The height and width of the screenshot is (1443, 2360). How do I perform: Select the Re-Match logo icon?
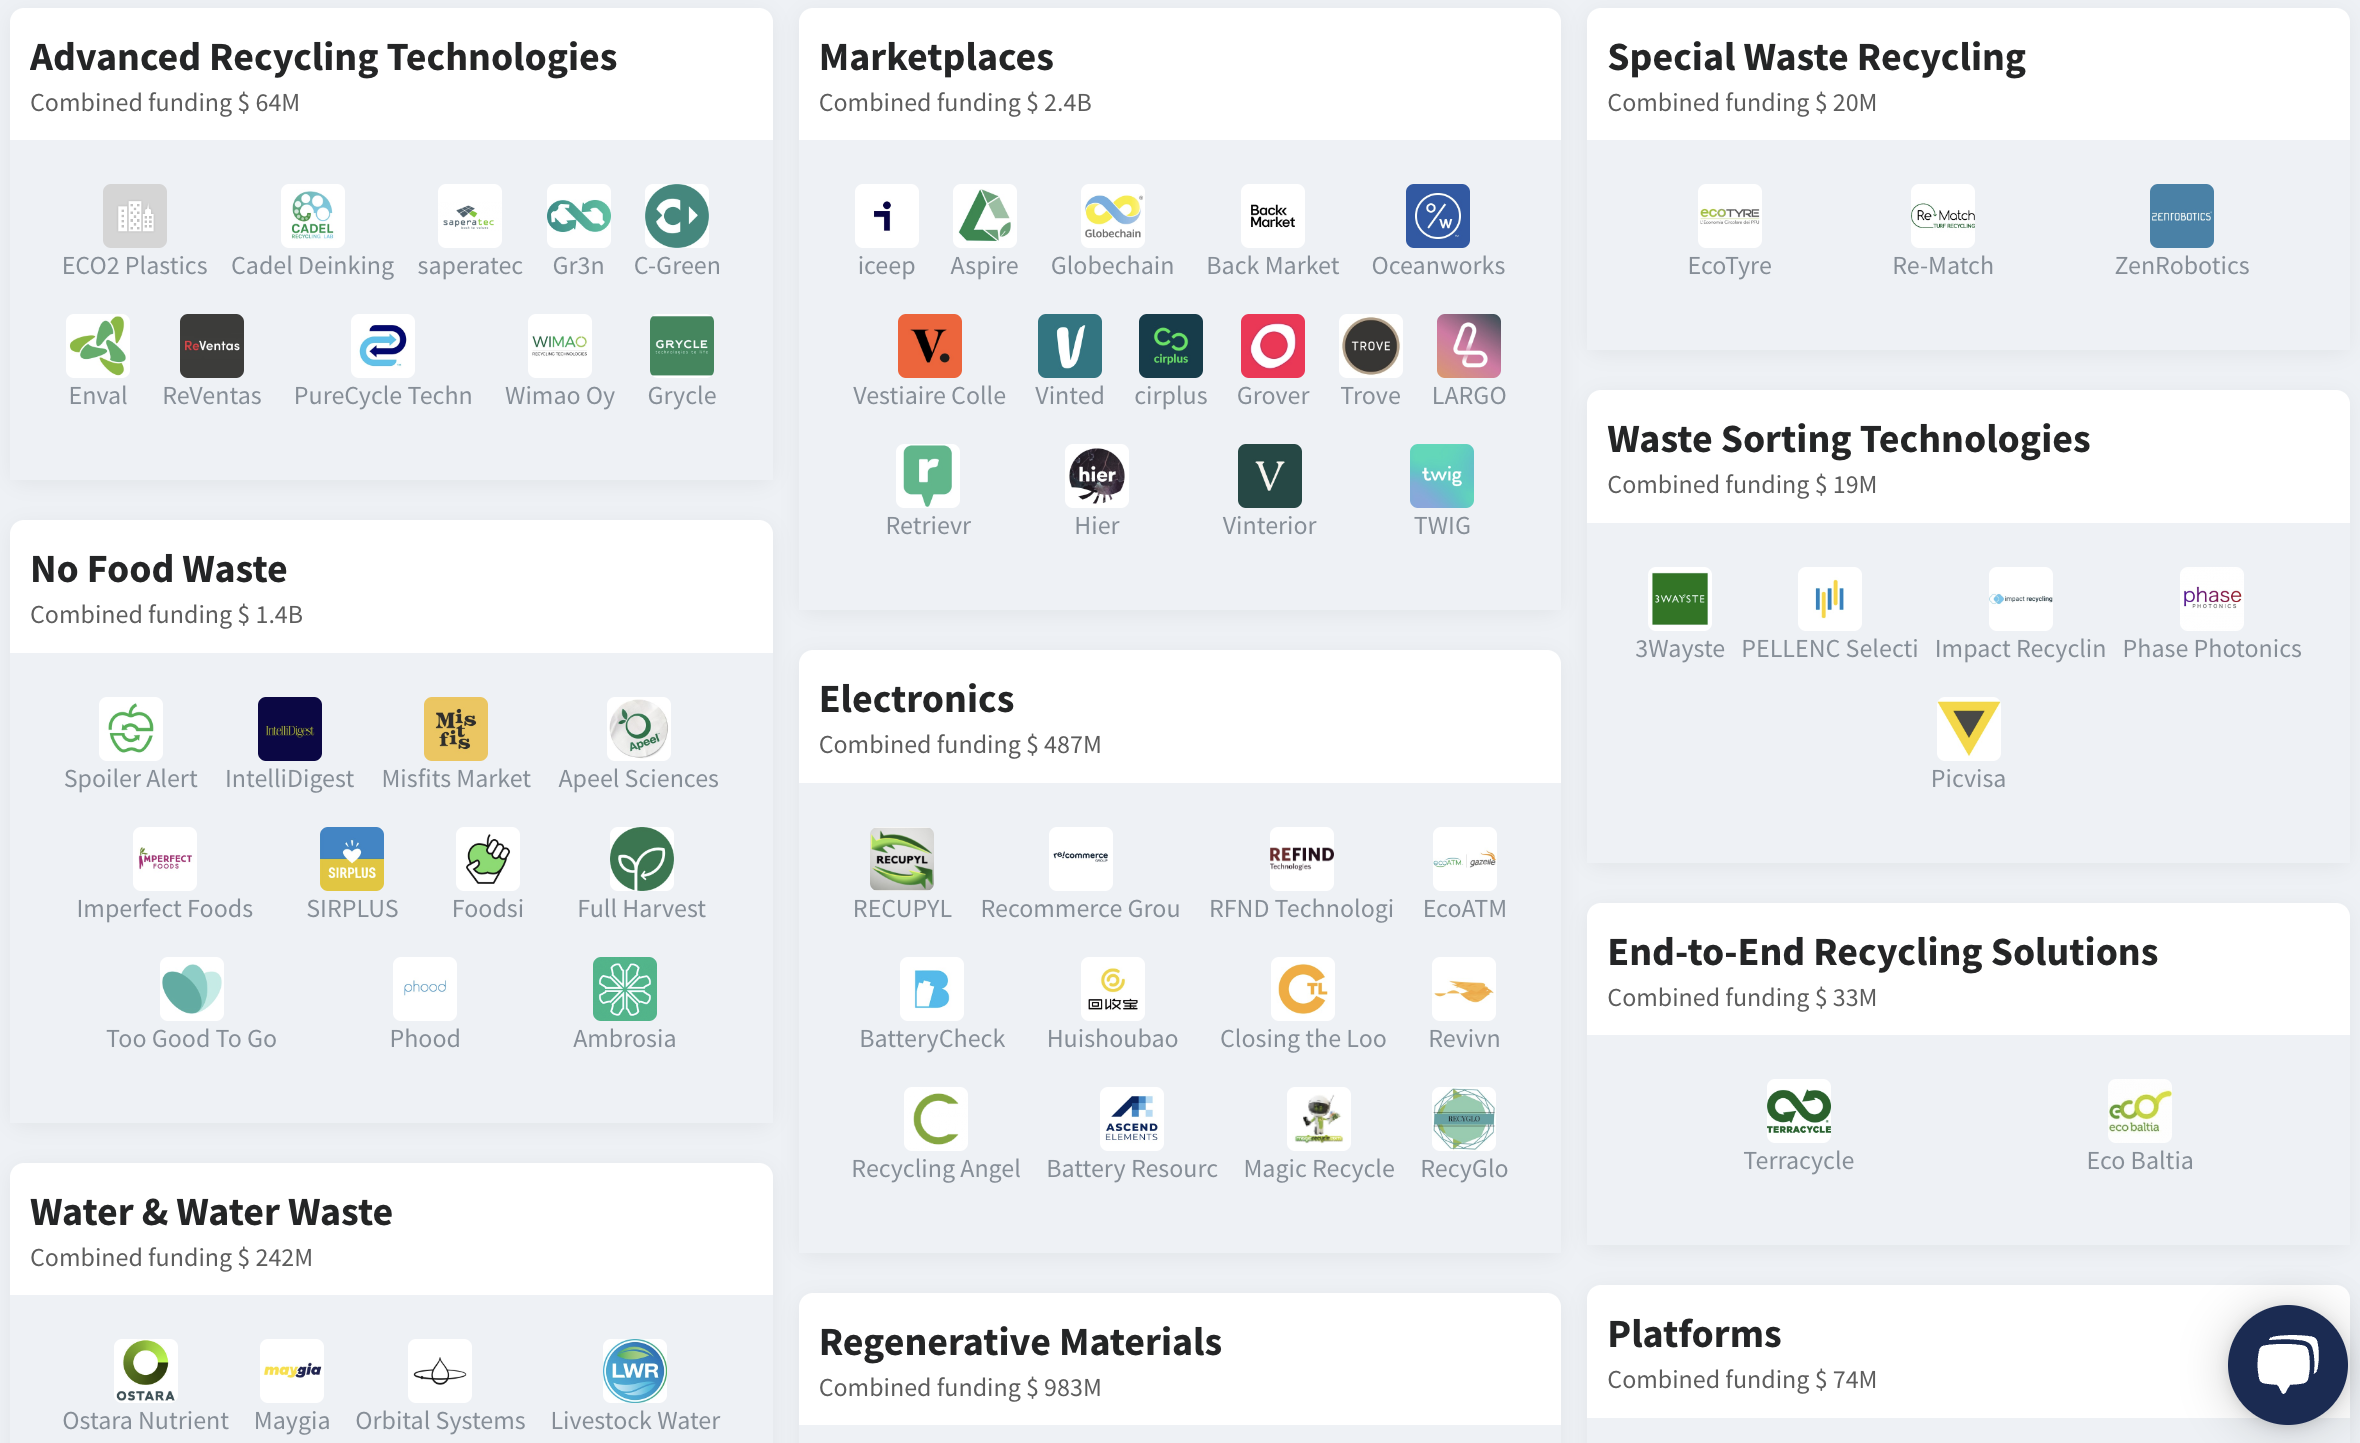tap(1943, 216)
